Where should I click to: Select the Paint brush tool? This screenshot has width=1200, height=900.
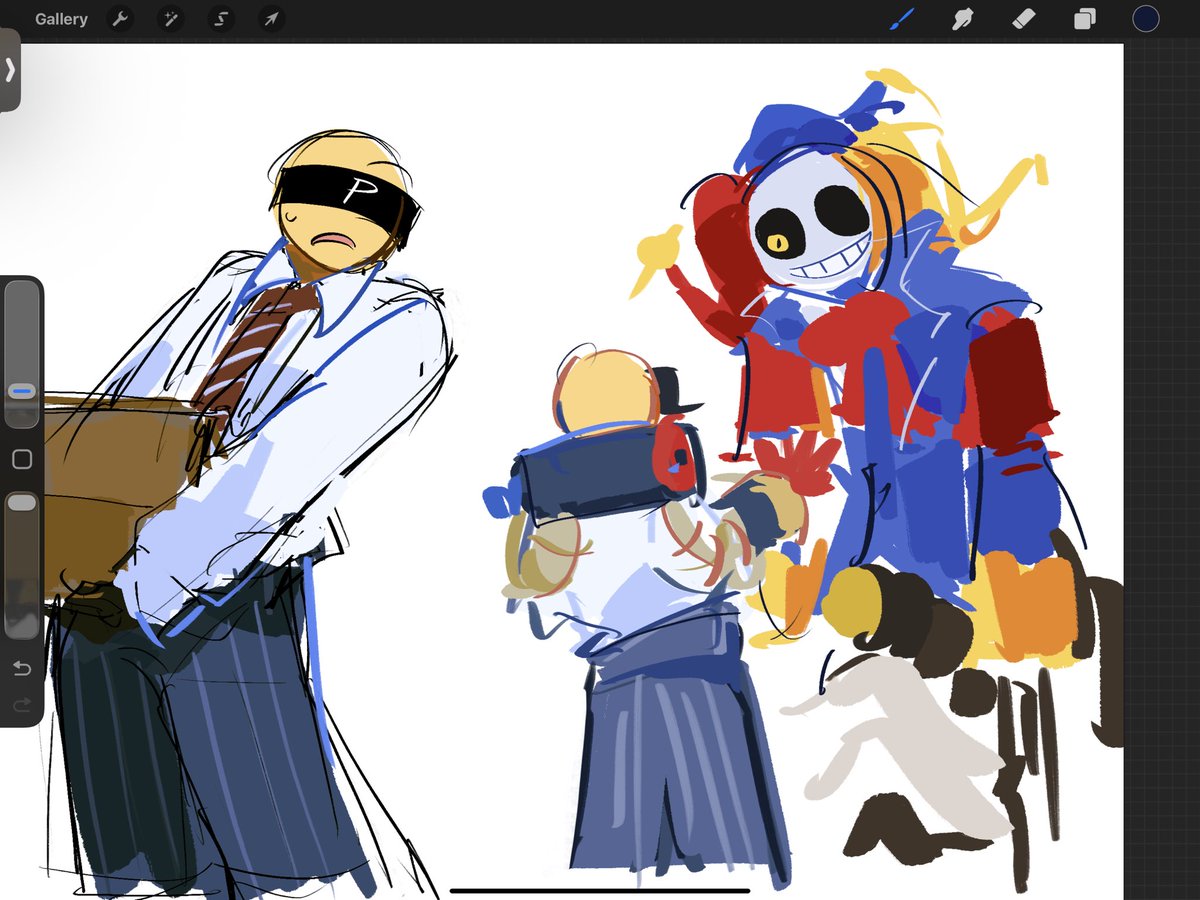903,19
